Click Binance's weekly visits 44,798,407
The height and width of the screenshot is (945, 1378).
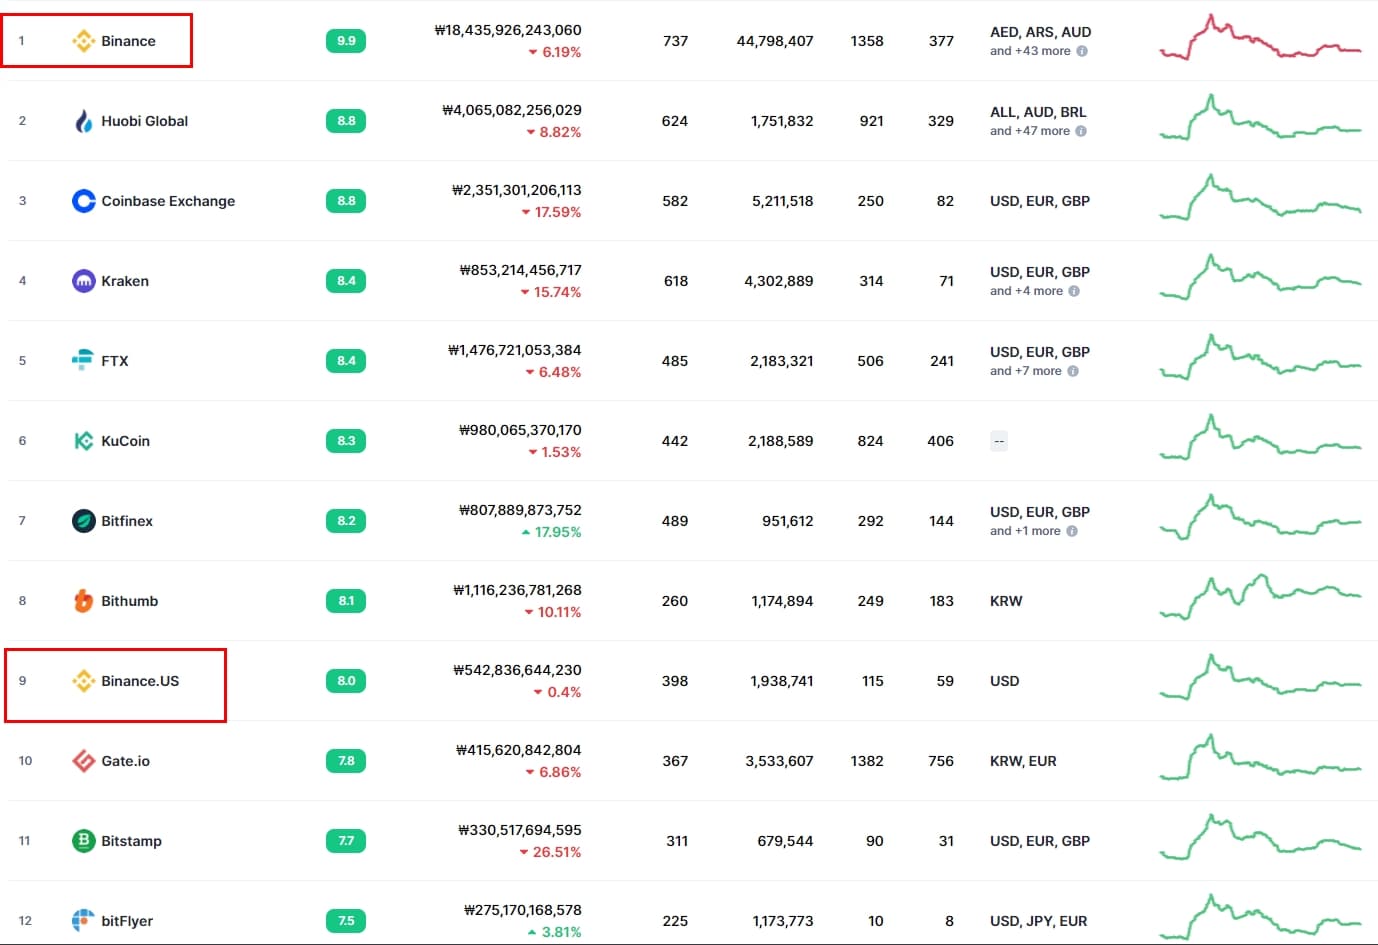pos(775,41)
